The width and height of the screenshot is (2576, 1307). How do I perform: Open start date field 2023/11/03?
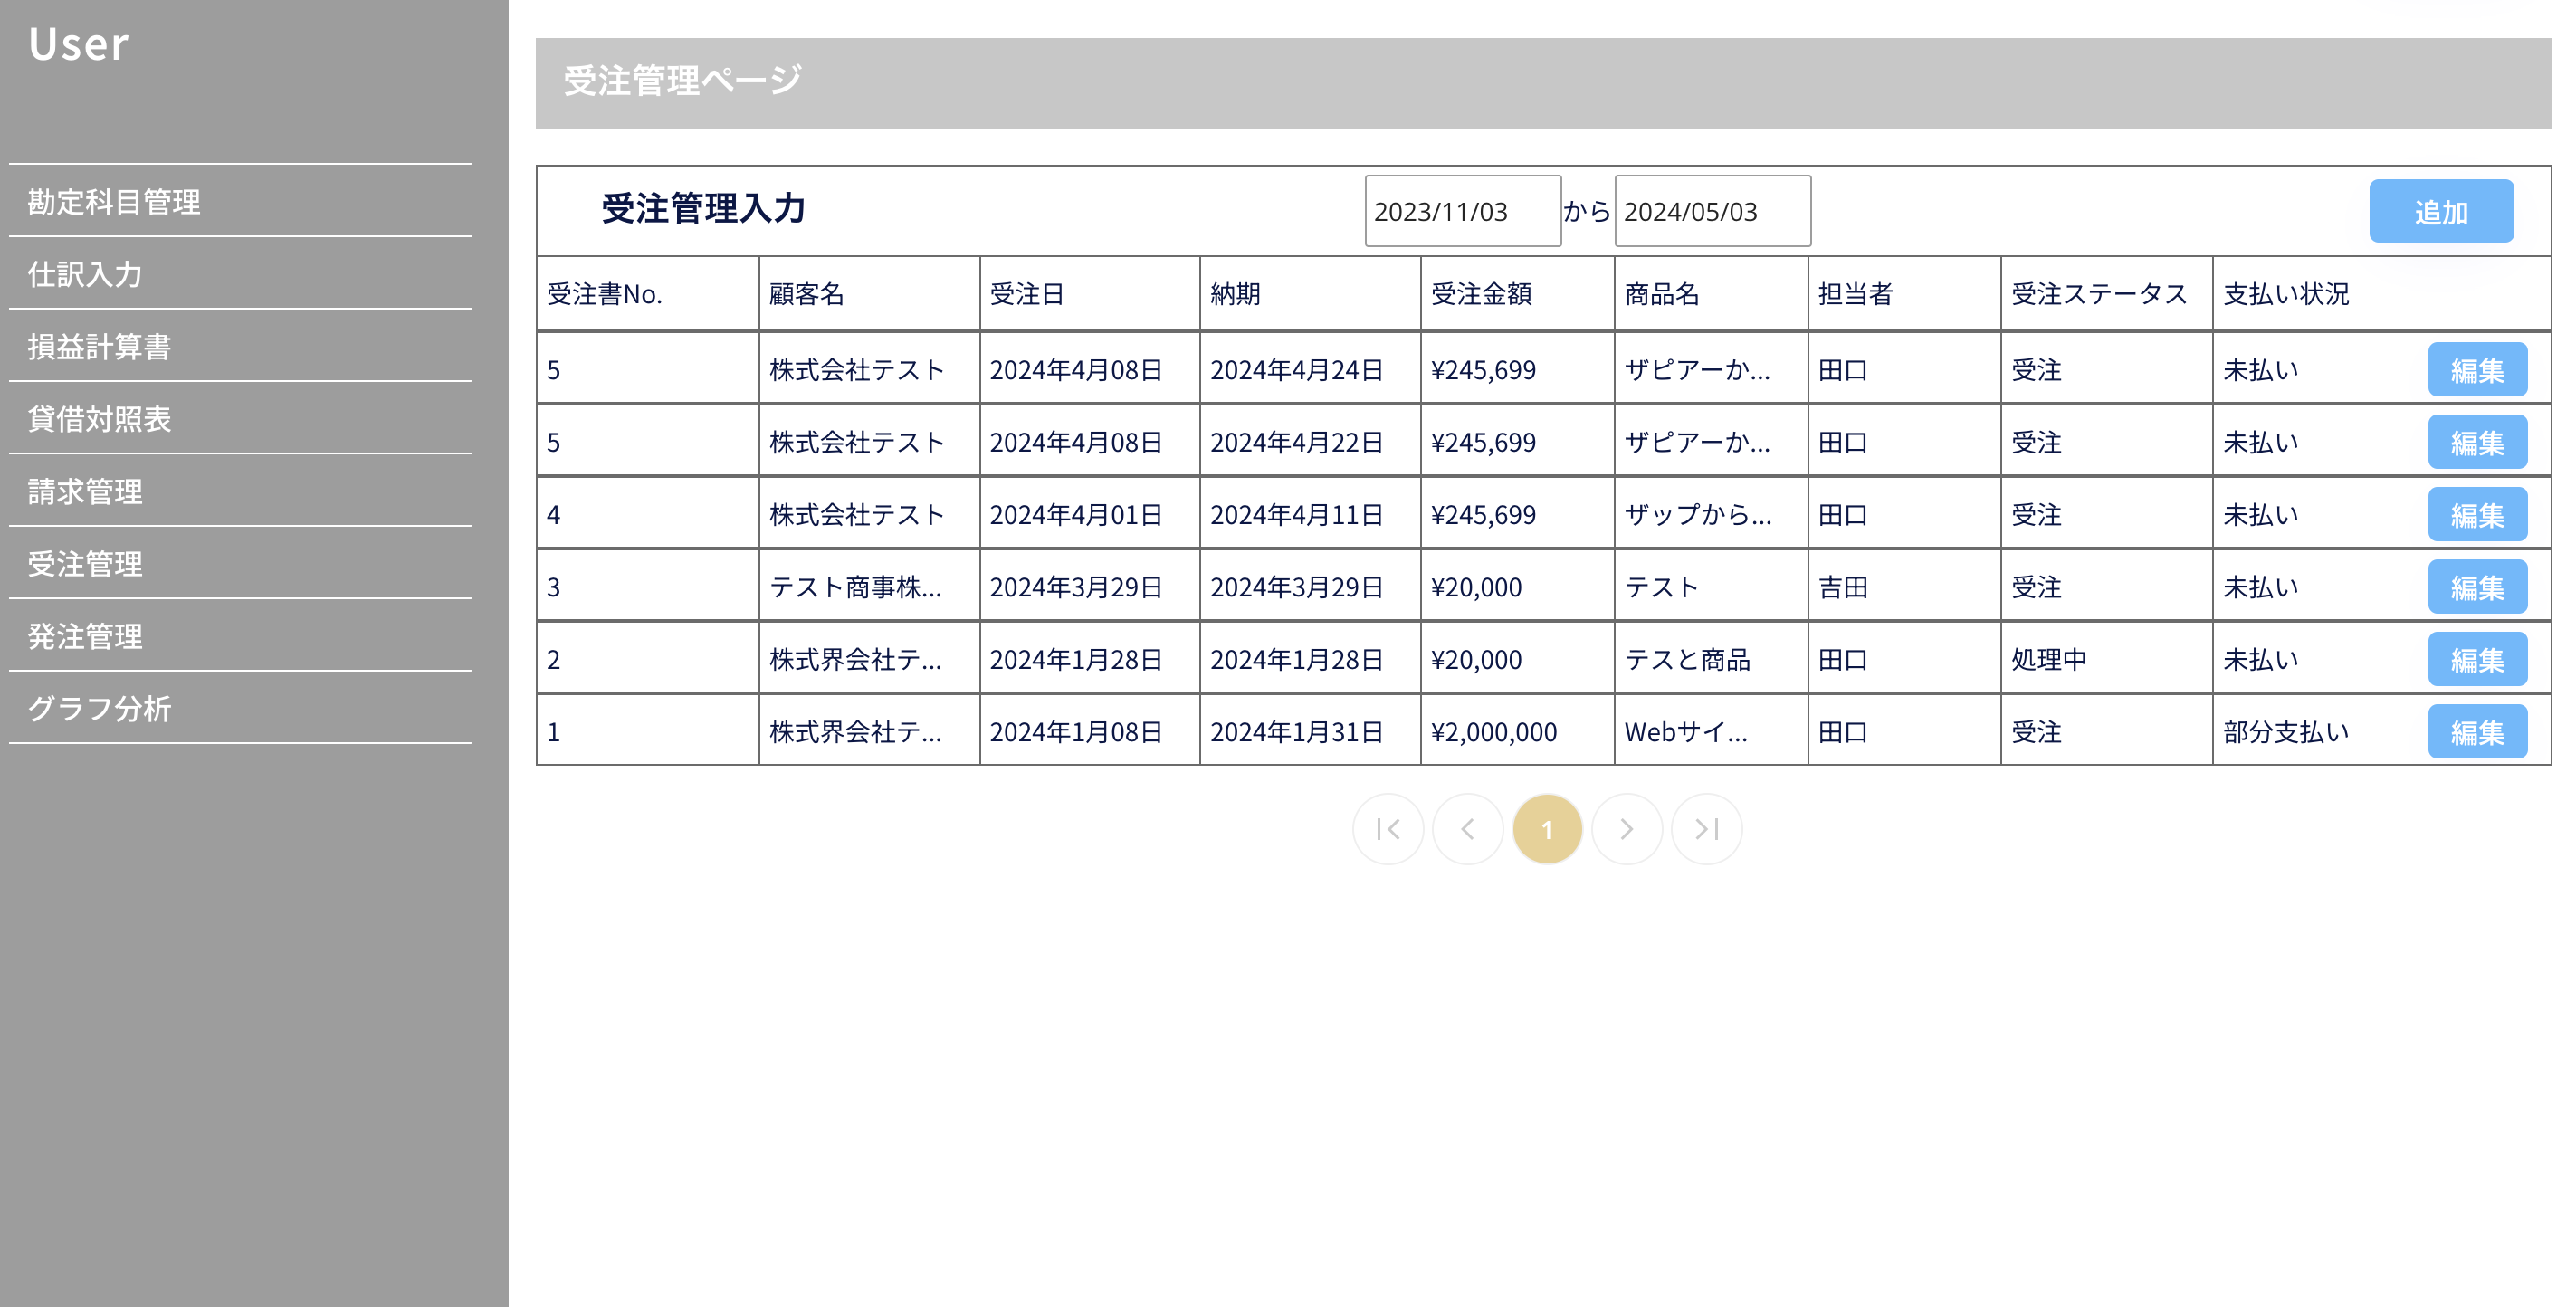[1461, 211]
